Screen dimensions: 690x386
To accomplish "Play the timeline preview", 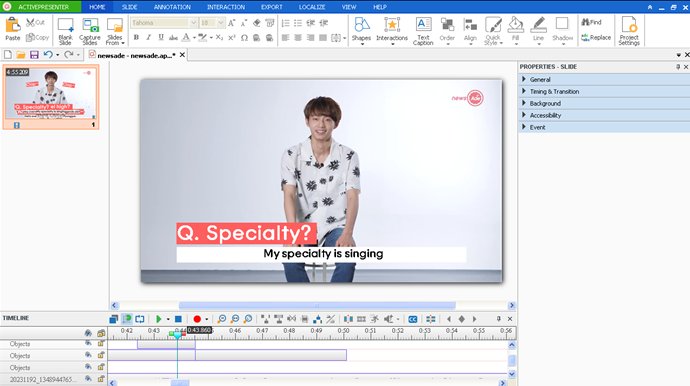I will click(x=158, y=319).
